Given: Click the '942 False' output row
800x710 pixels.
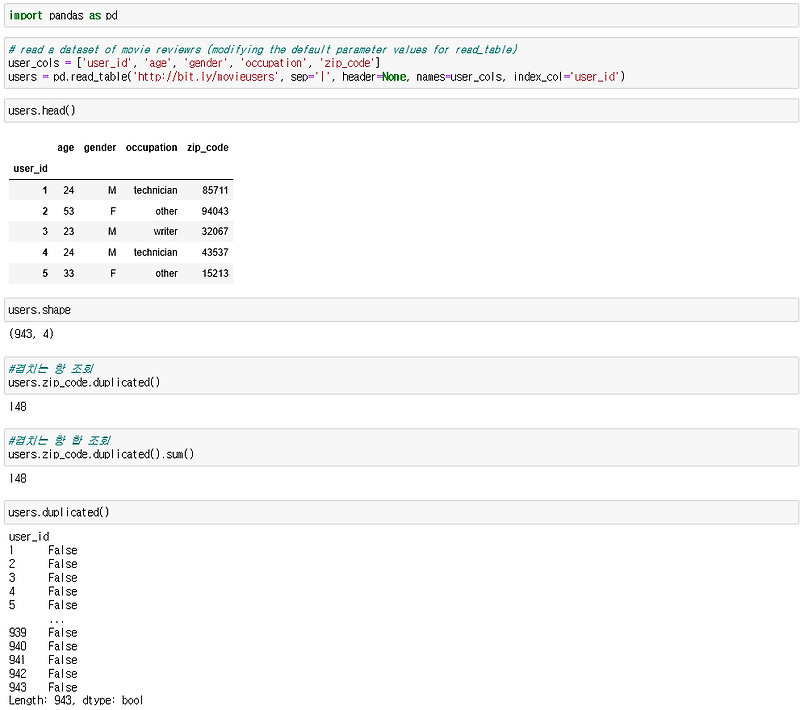Looking at the screenshot, I should coord(43,674).
